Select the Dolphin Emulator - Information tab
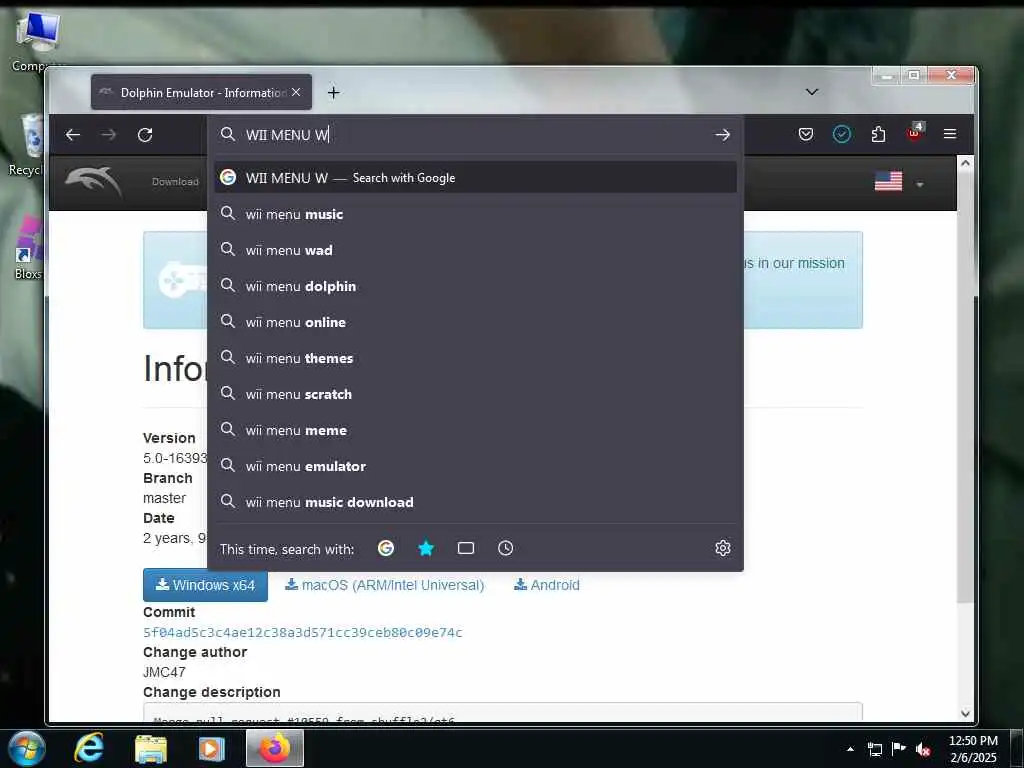Viewport: 1024px width, 768px height. point(201,92)
